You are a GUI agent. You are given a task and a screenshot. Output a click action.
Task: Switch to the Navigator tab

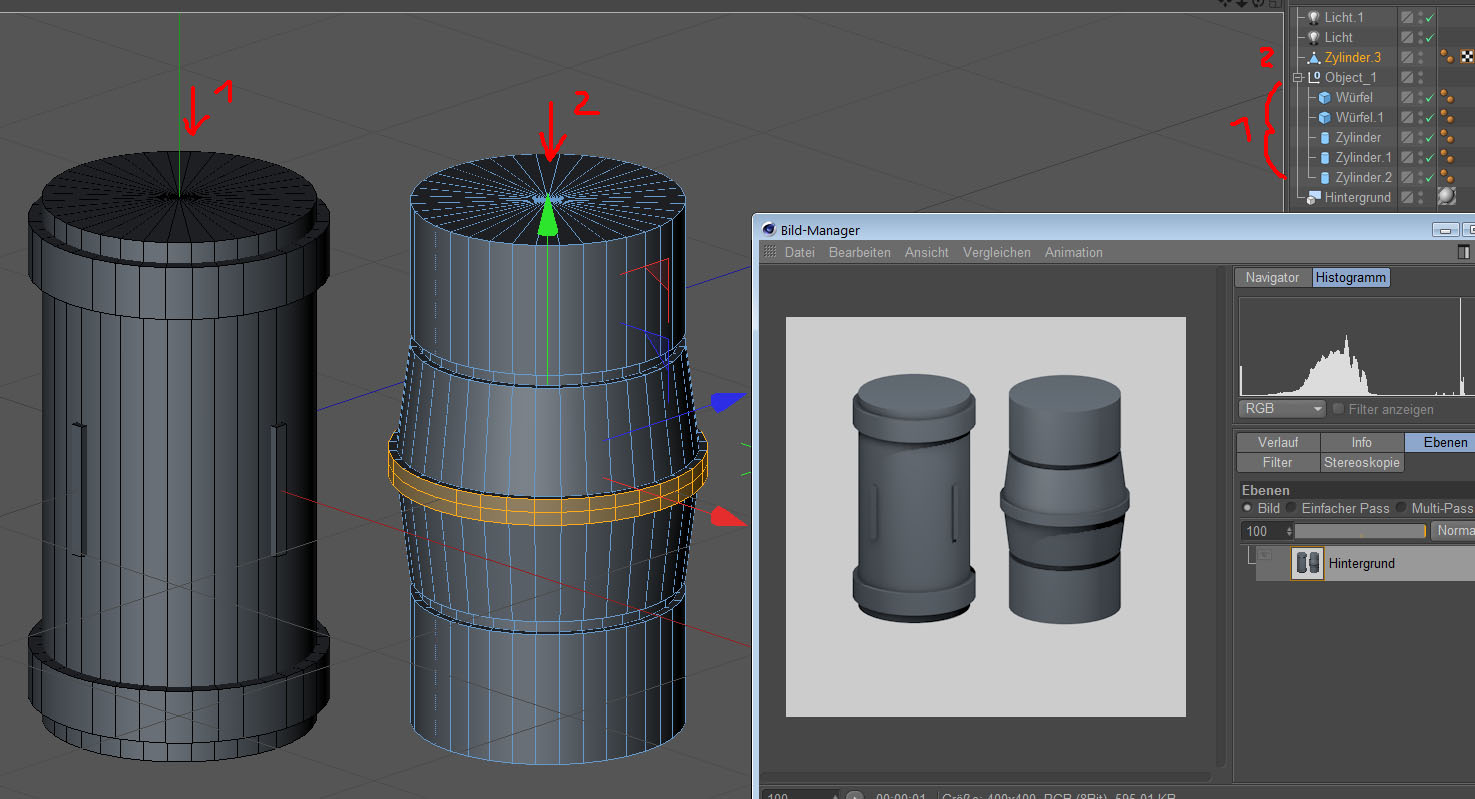pos(1272,277)
